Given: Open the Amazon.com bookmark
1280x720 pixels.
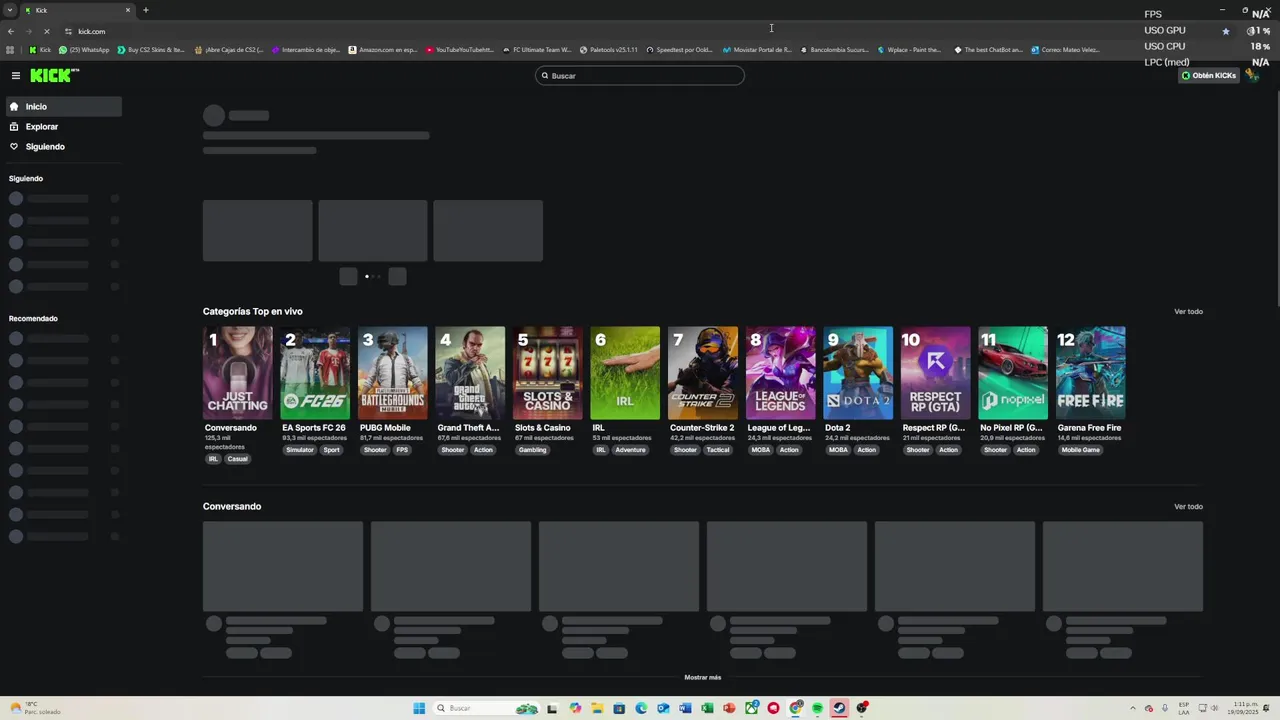Looking at the screenshot, I should (383, 50).
